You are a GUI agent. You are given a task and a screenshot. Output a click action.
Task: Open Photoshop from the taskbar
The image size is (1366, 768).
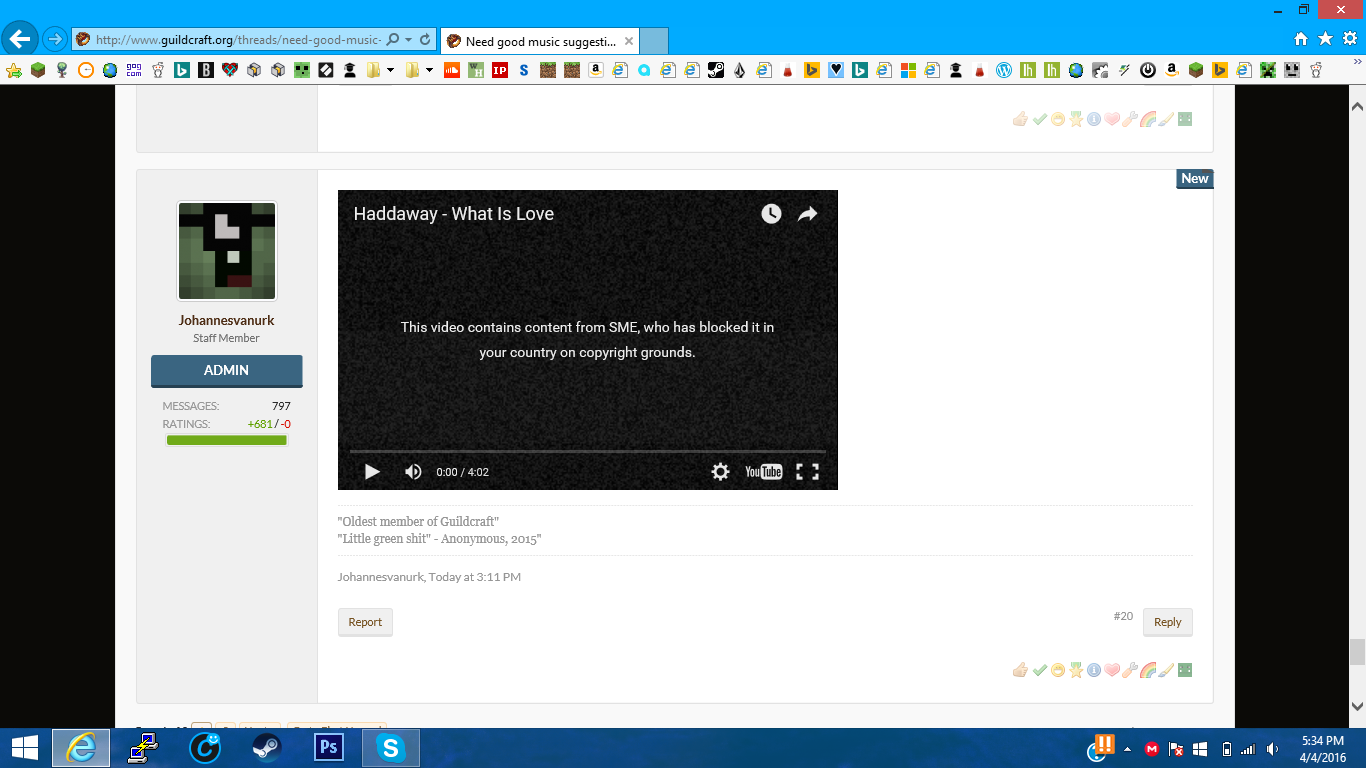point(328,748)
